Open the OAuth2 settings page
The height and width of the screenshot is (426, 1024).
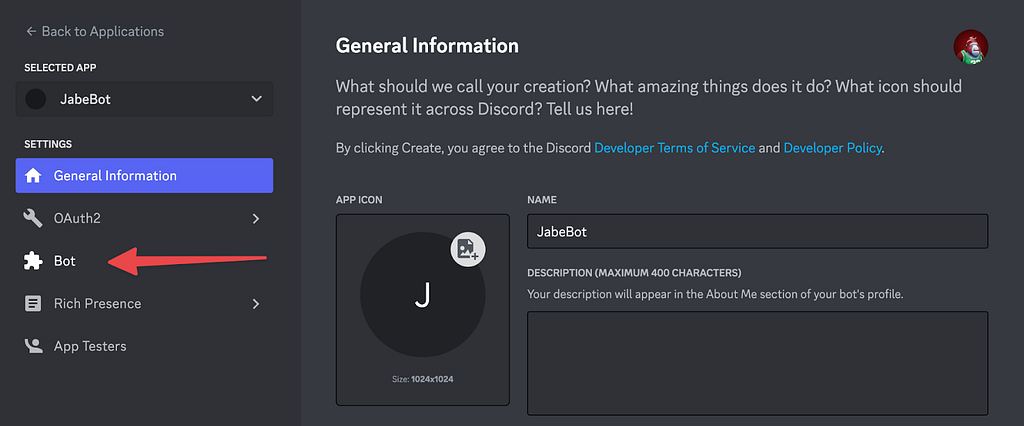pos(144,218)
